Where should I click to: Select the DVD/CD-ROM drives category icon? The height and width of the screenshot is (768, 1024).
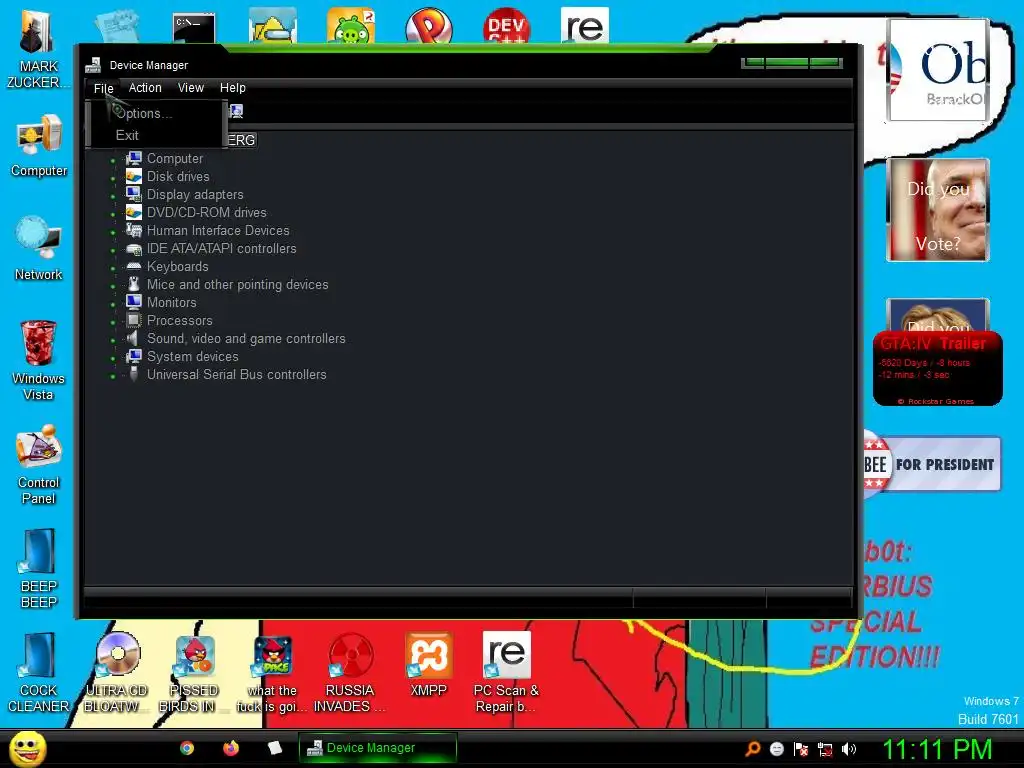[134, 212]
